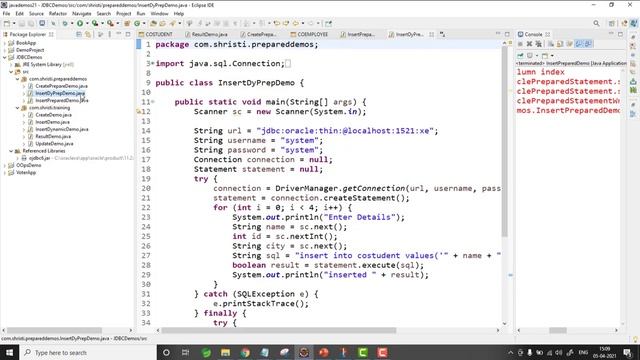
Task: Open File Explorer from the taskbar
Action: 225,352
